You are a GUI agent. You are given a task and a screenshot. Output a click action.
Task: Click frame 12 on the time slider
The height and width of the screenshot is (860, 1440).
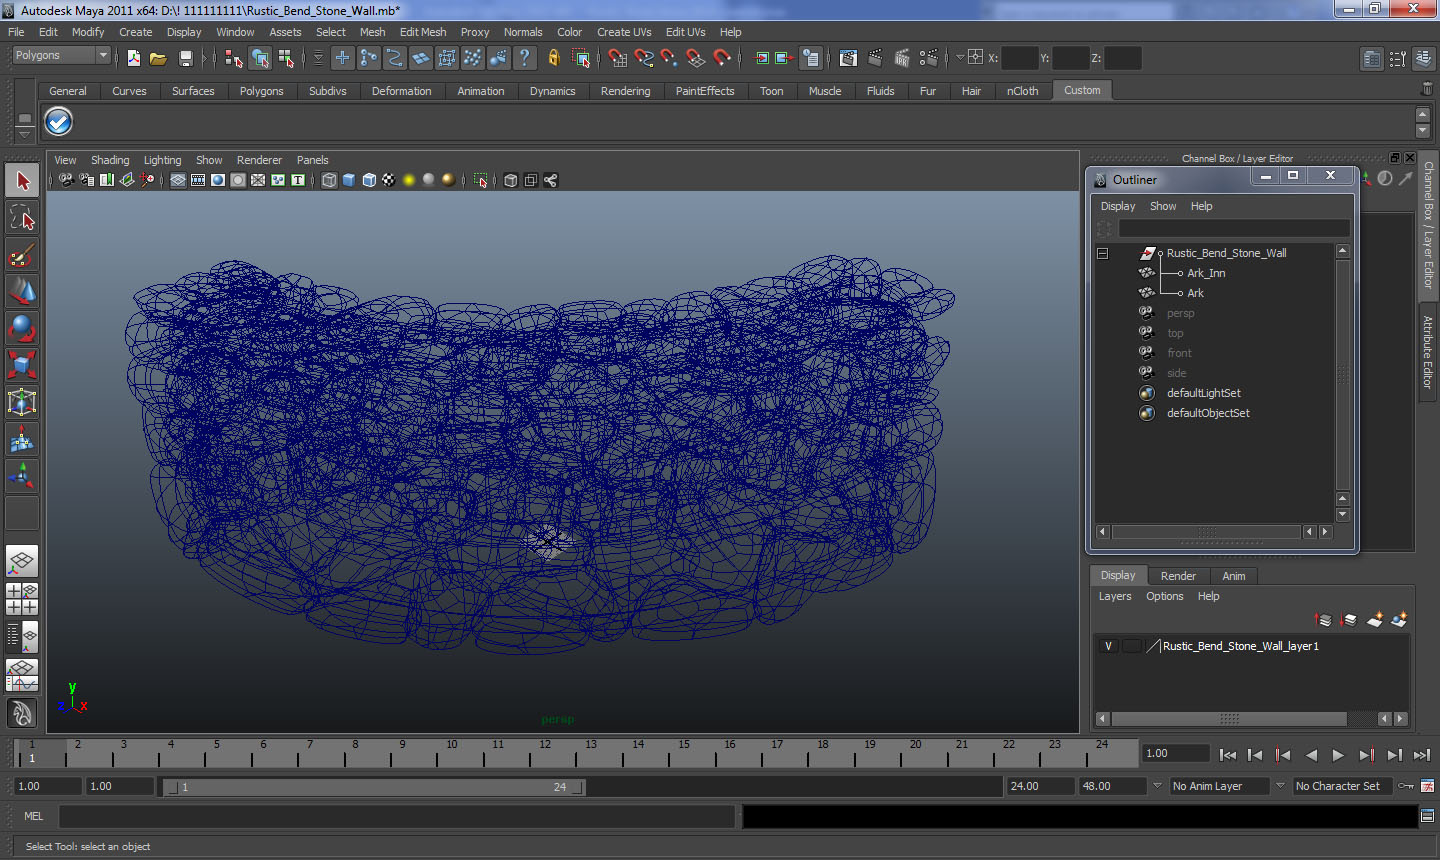[545, 752]
